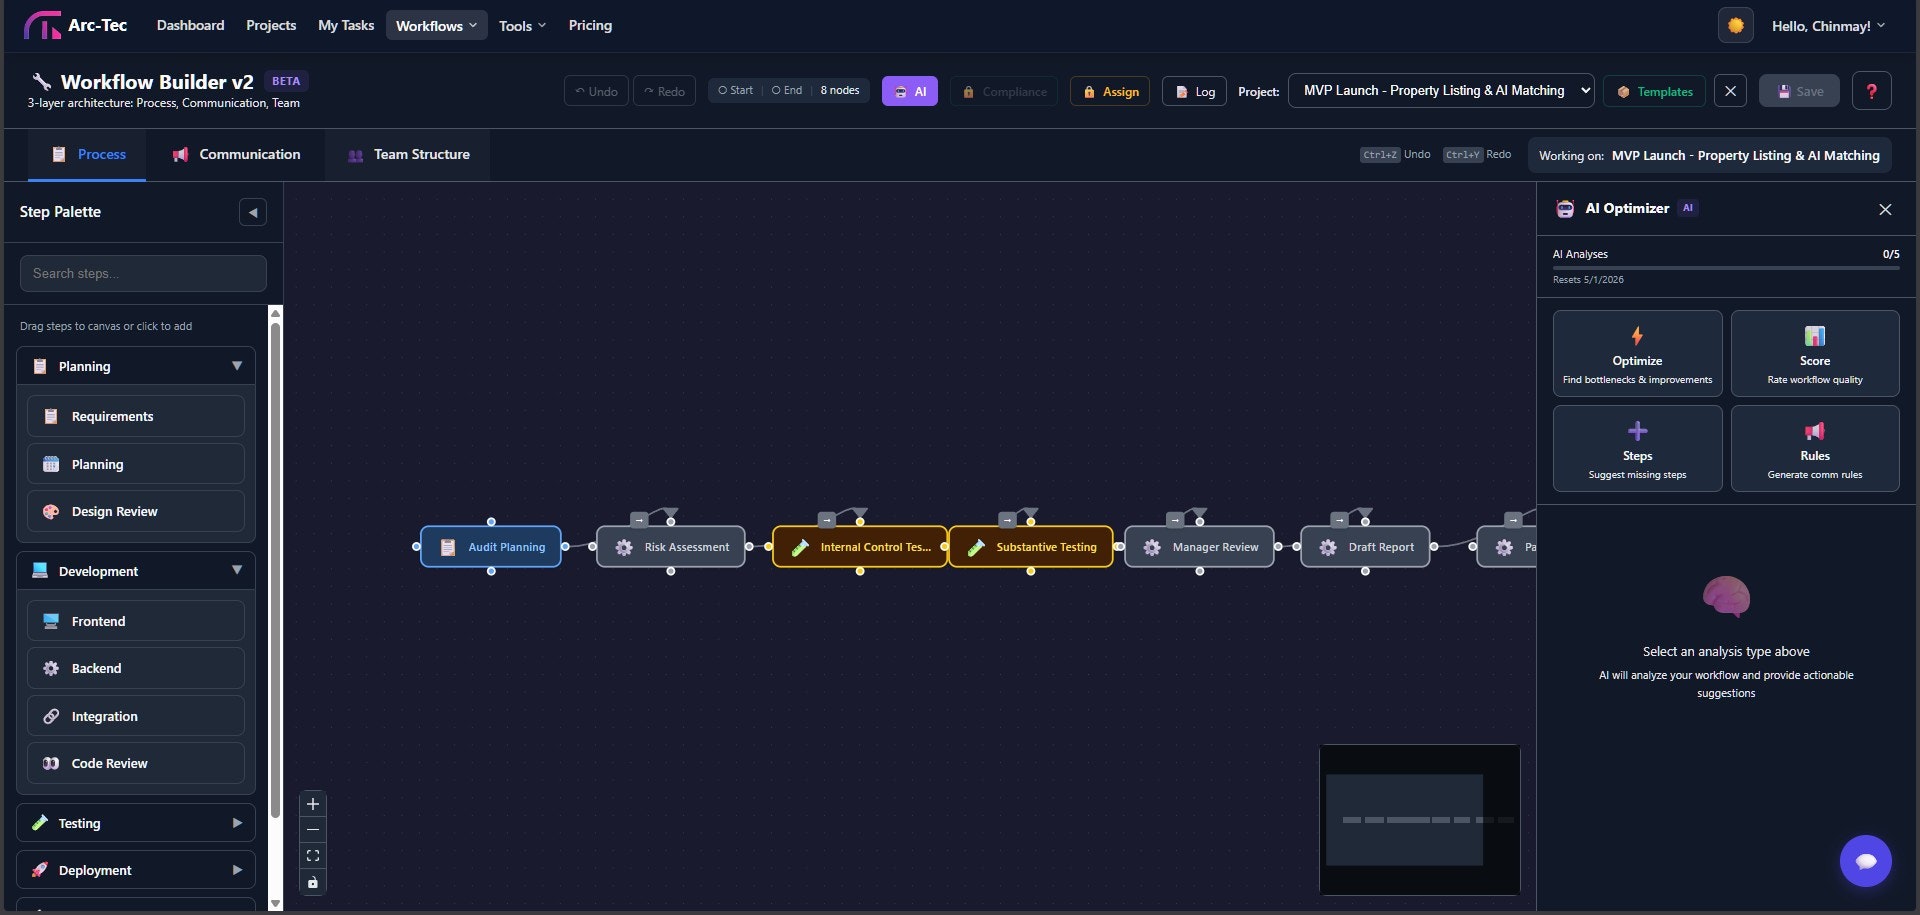Click the arrow badge above Risk Assessment node
1920x915 pixels.
click(x=639, y=520)
